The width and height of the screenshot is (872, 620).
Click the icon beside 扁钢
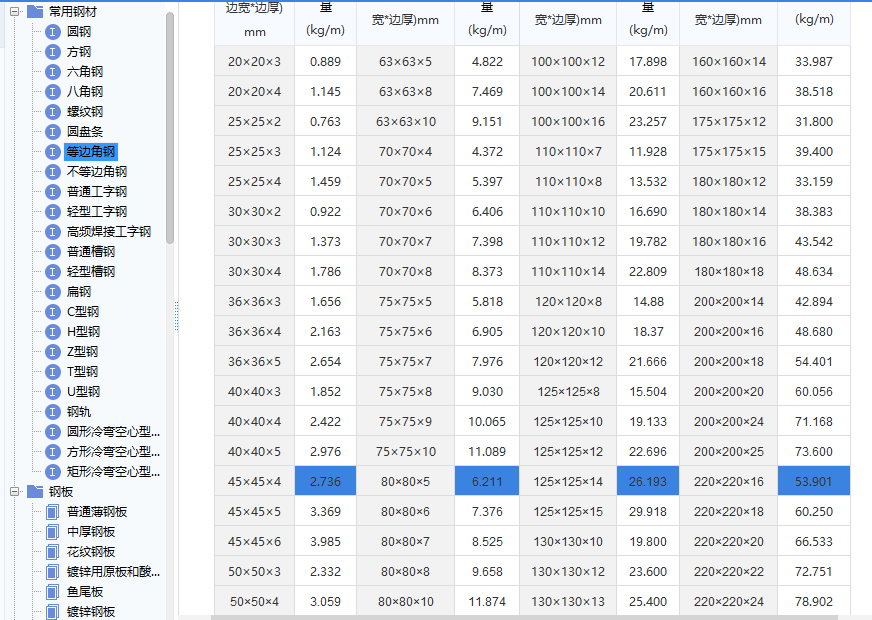[52, 292]
